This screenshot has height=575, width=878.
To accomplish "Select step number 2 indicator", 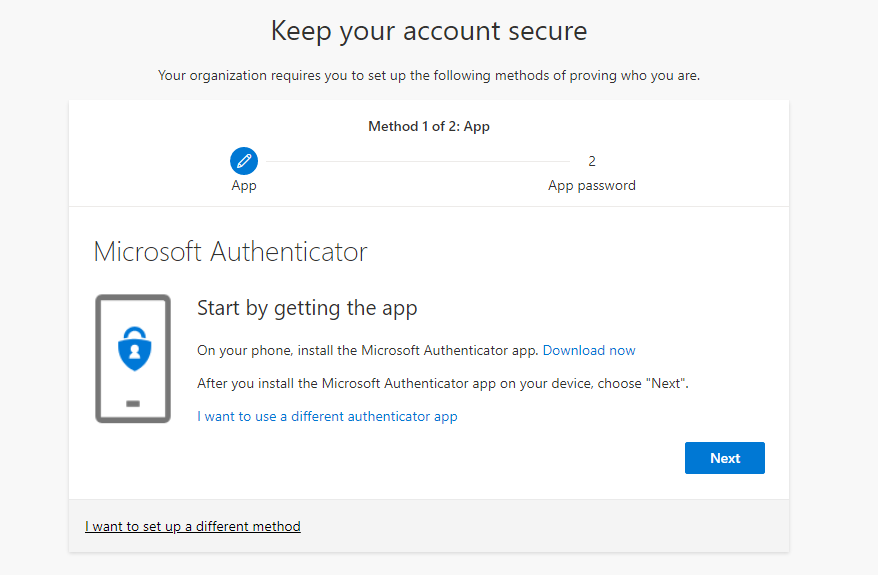I will coord(591,161).
